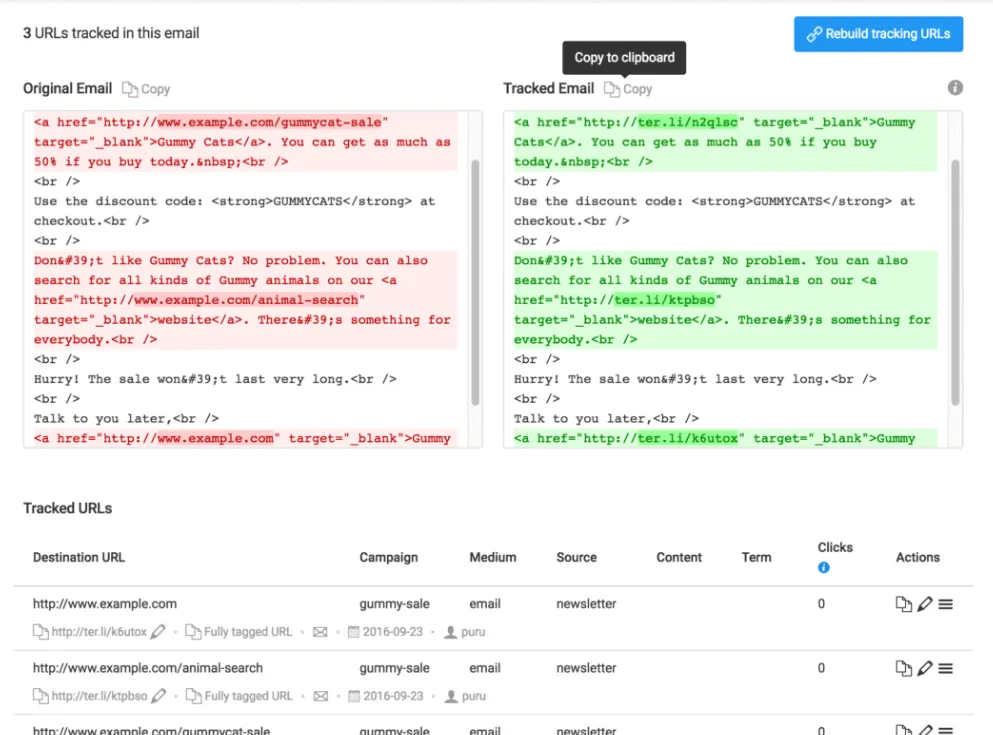Edit the animal-search tracked URL
Viewport: 993px width, 735px height.
tap(925, 668)
